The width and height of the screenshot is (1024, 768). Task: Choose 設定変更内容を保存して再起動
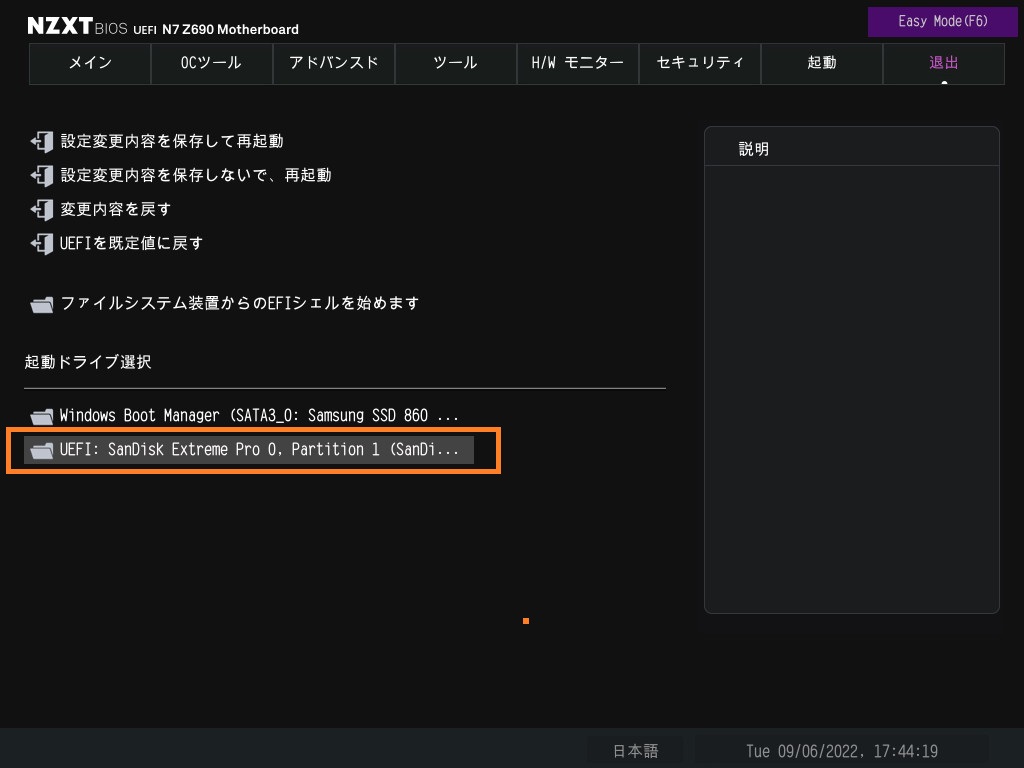pyautogui.click(x=172, y=141)
